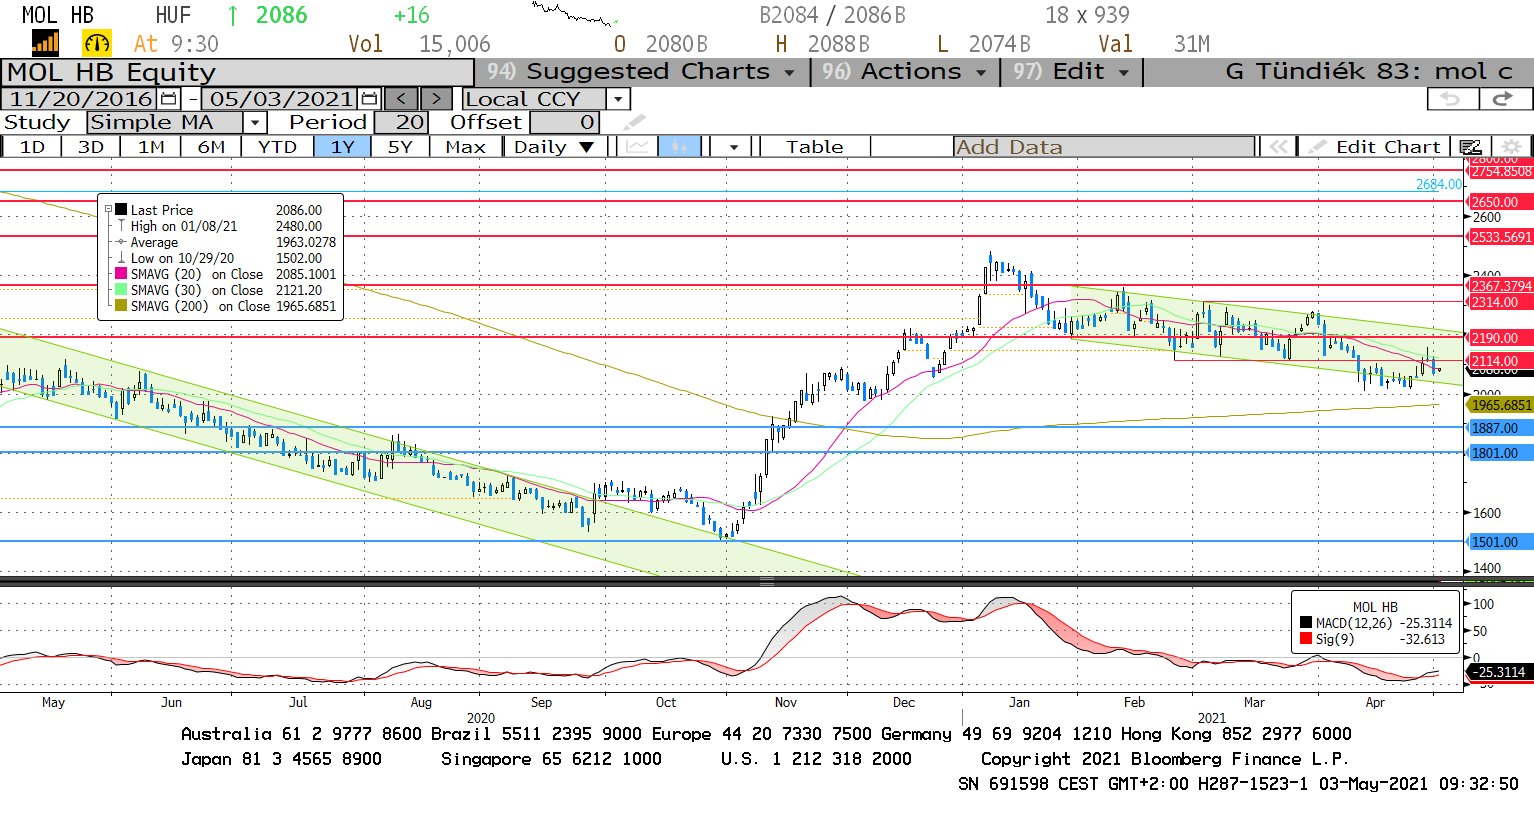The image size is (1534, 813).
Task: Click the double left chevron collapse icon
Action: point(1278,147)
